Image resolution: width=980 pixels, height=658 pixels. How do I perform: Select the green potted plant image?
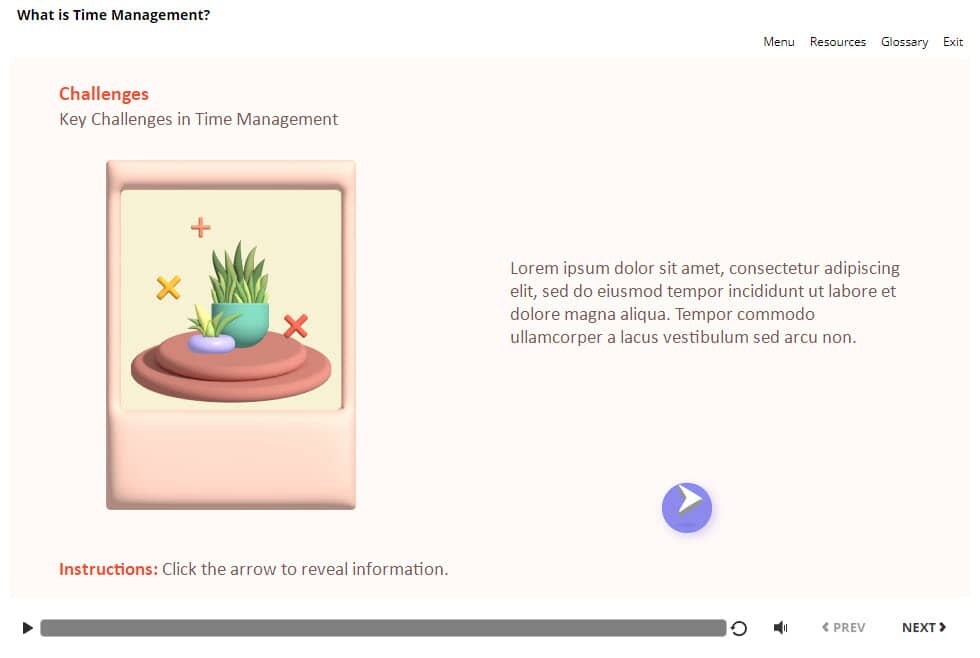pyautogui.click(x=240, y=290)
